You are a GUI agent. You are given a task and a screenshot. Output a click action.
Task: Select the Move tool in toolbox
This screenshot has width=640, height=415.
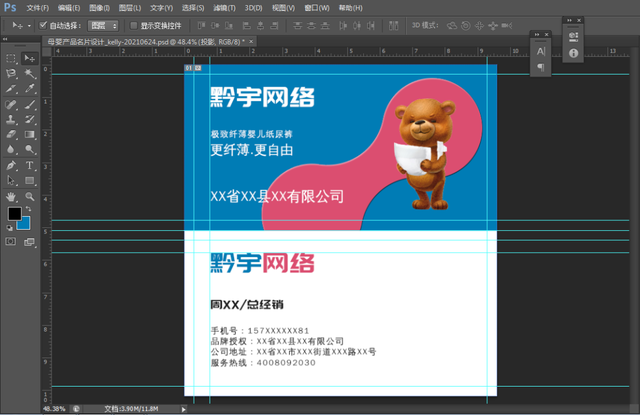point(29,59)
